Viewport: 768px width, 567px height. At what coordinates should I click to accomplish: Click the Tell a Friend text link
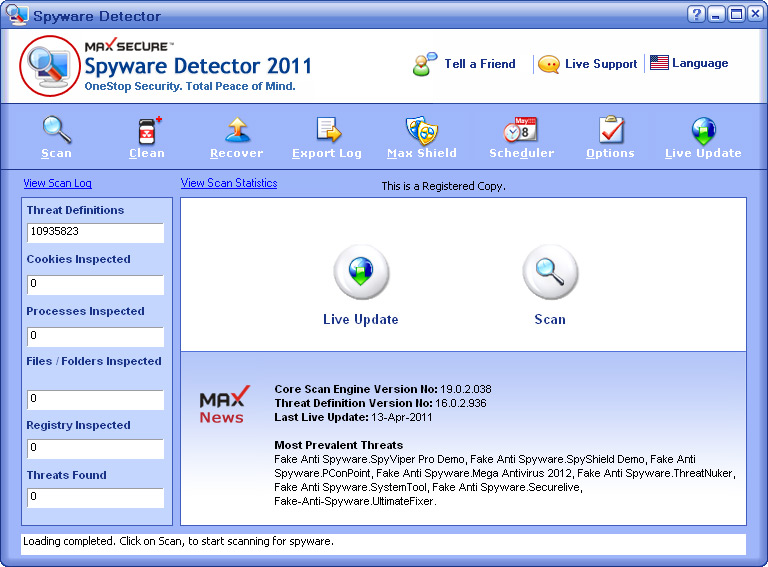click(480, 64)
